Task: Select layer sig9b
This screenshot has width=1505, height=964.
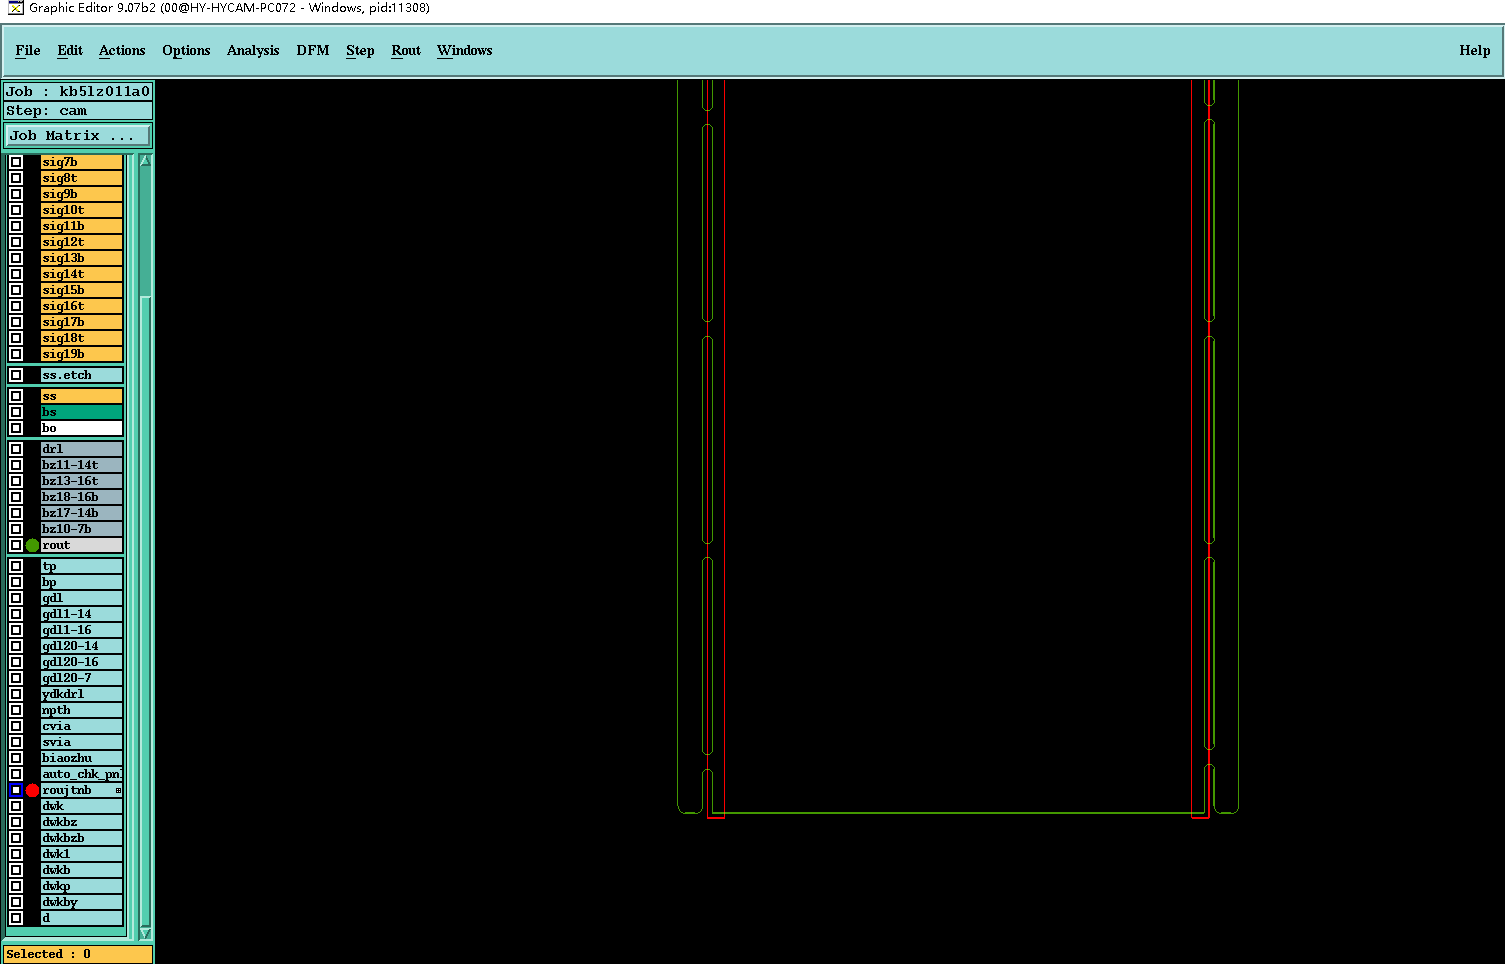Action: pyautogui.click(x=81, y=194)
